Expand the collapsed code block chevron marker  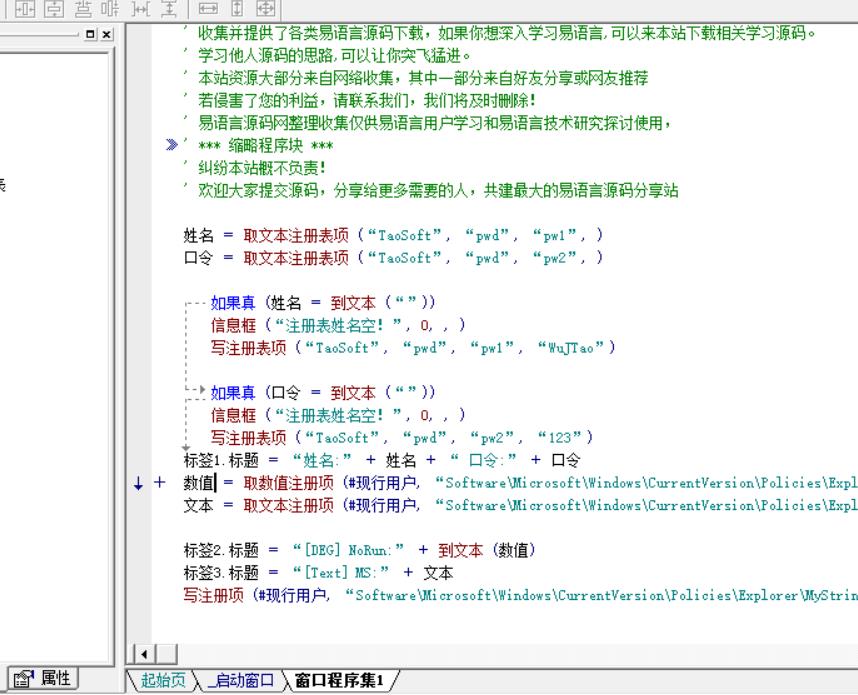point(172,146)
